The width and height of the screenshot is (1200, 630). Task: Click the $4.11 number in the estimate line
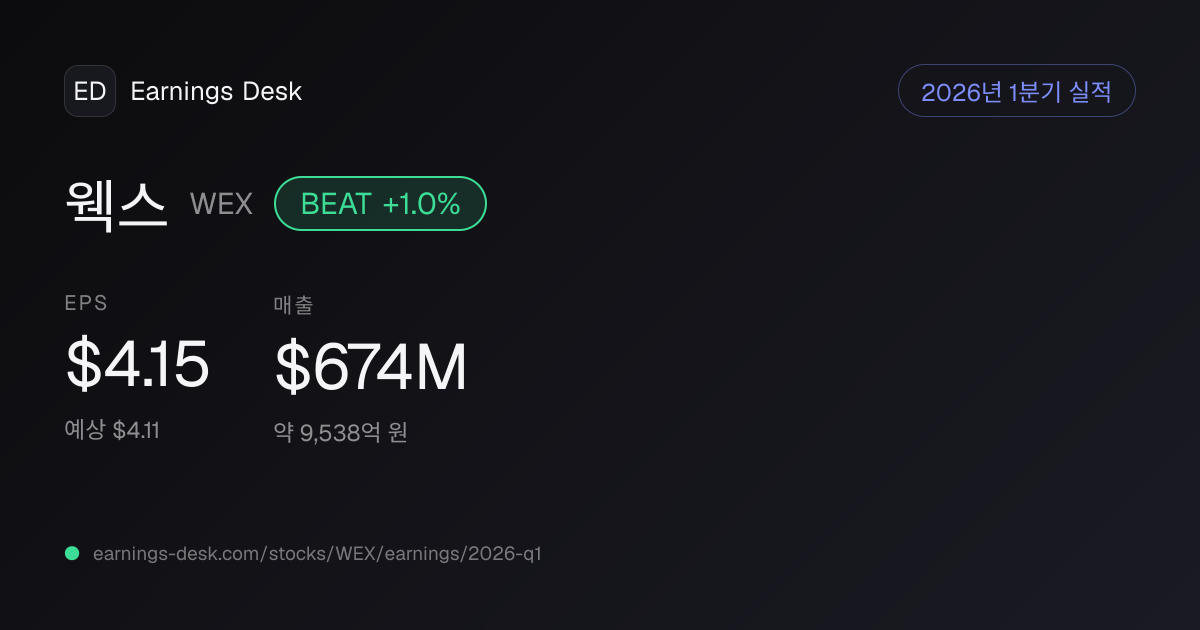click(x=136, y=430)
